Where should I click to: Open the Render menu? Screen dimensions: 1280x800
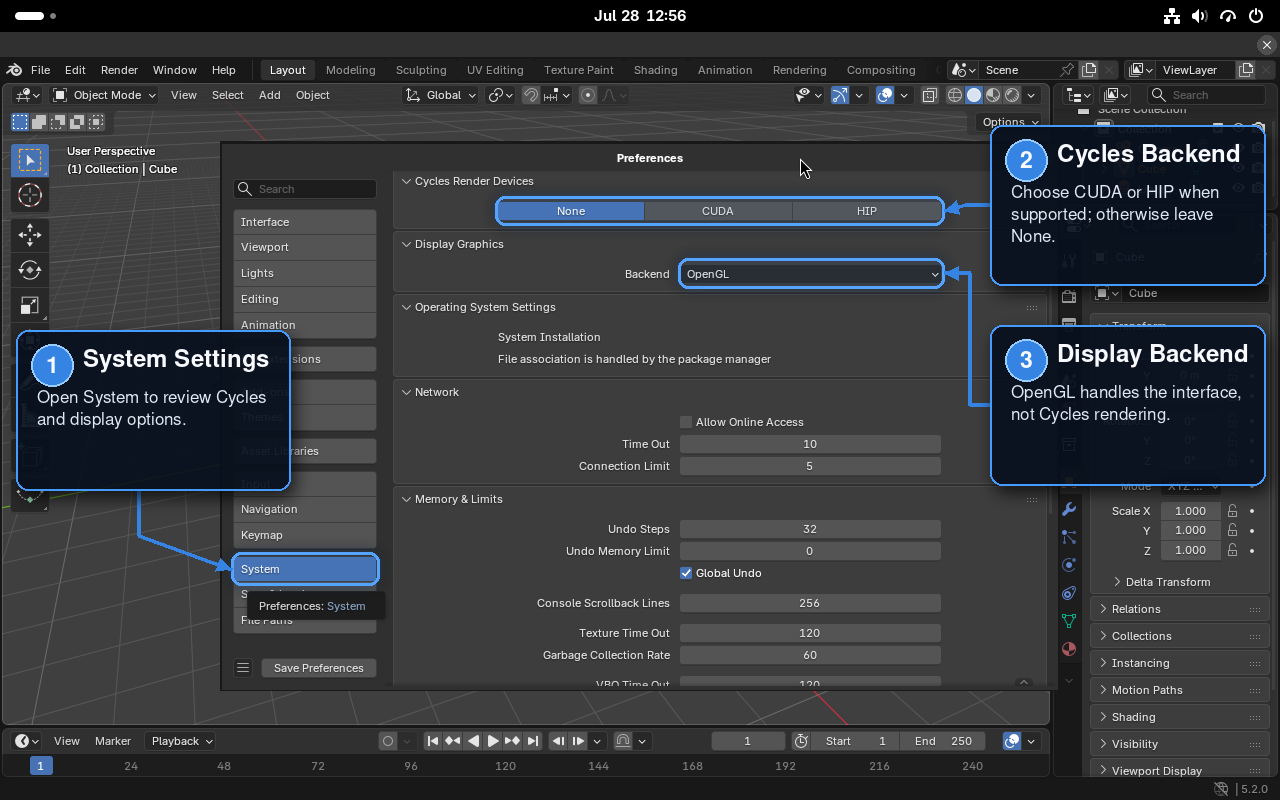119,70
